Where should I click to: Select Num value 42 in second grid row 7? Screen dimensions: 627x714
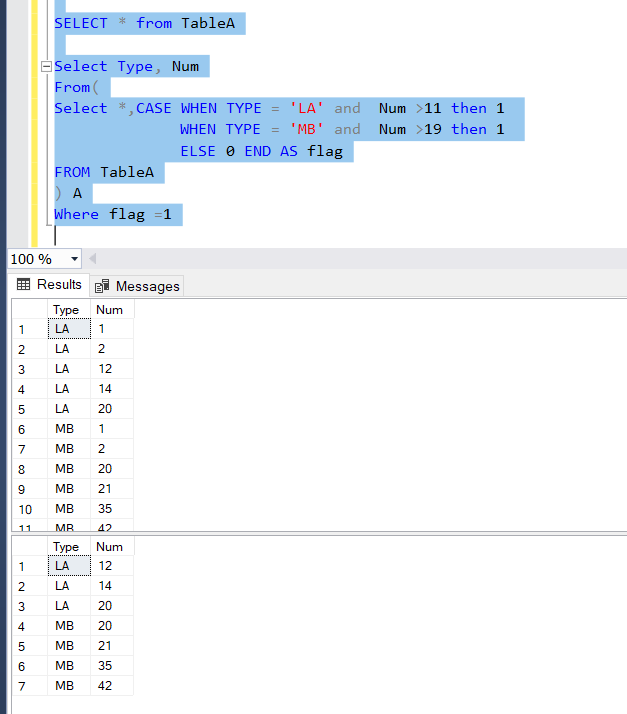[x=112, y=686]
